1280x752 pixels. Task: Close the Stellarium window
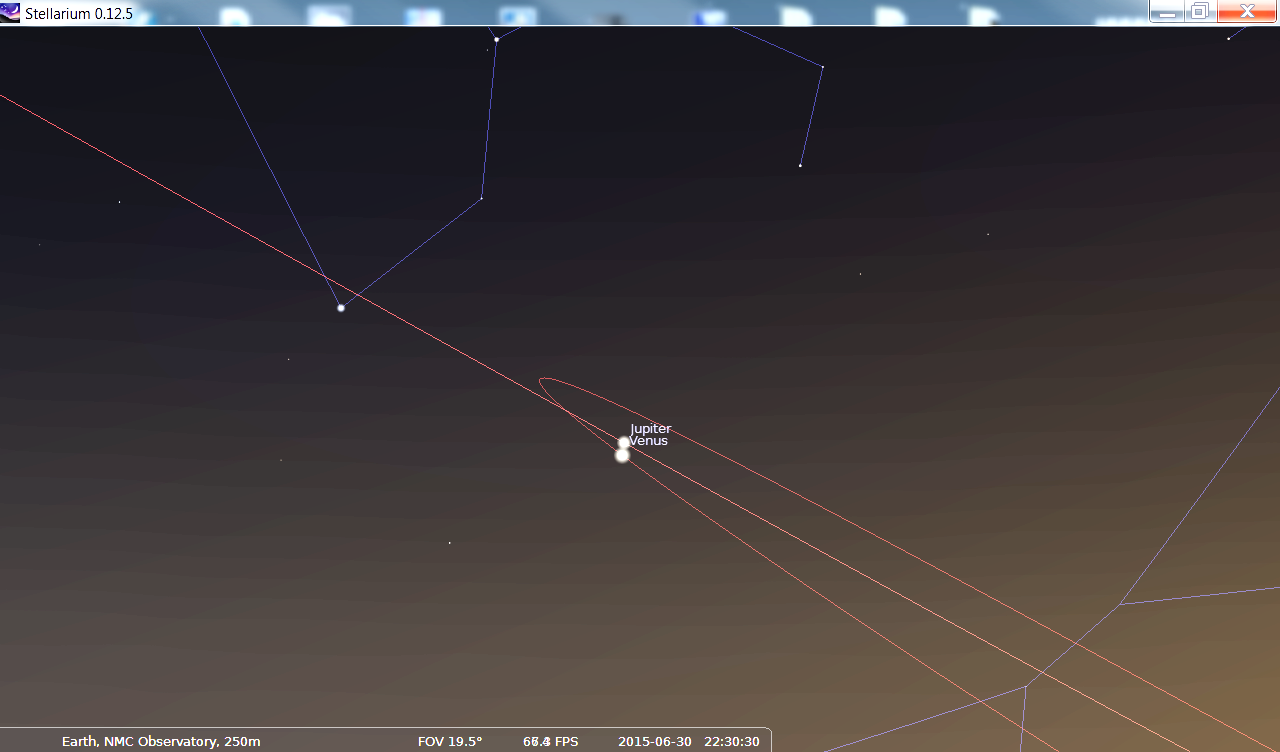tap(1247, 12)
